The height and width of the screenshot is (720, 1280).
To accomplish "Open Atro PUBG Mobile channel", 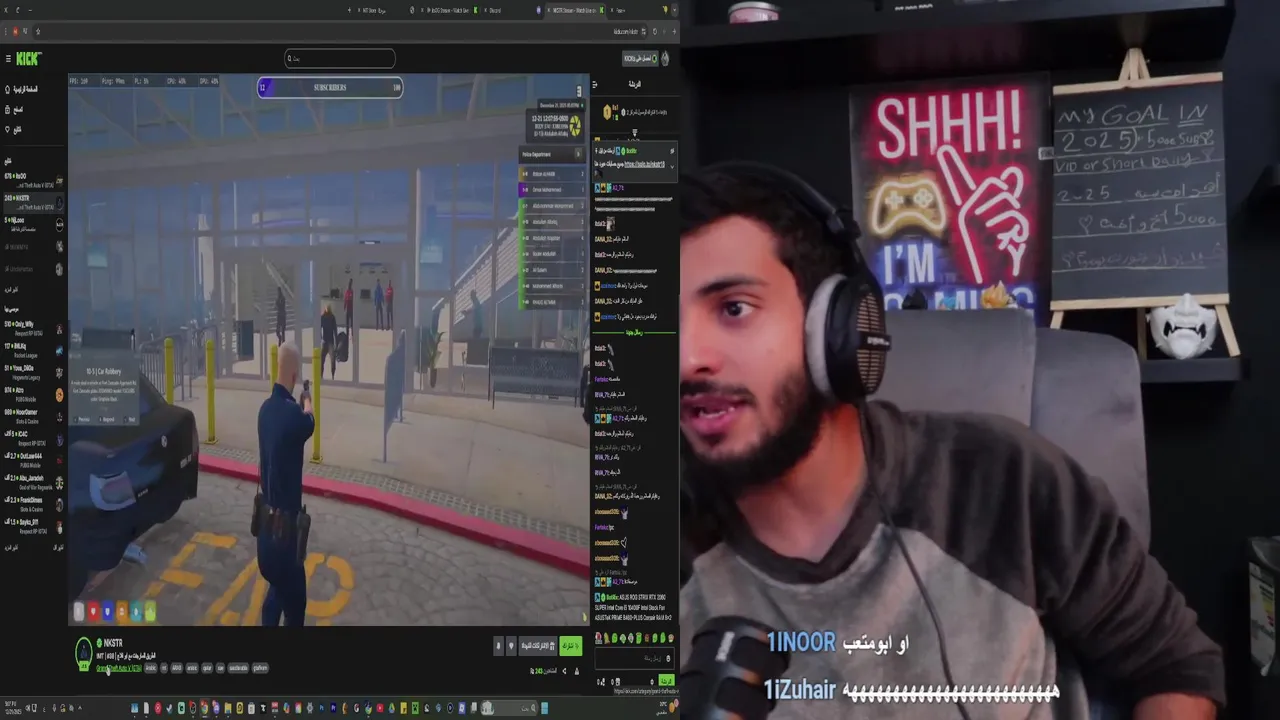I will coord(34,393).
